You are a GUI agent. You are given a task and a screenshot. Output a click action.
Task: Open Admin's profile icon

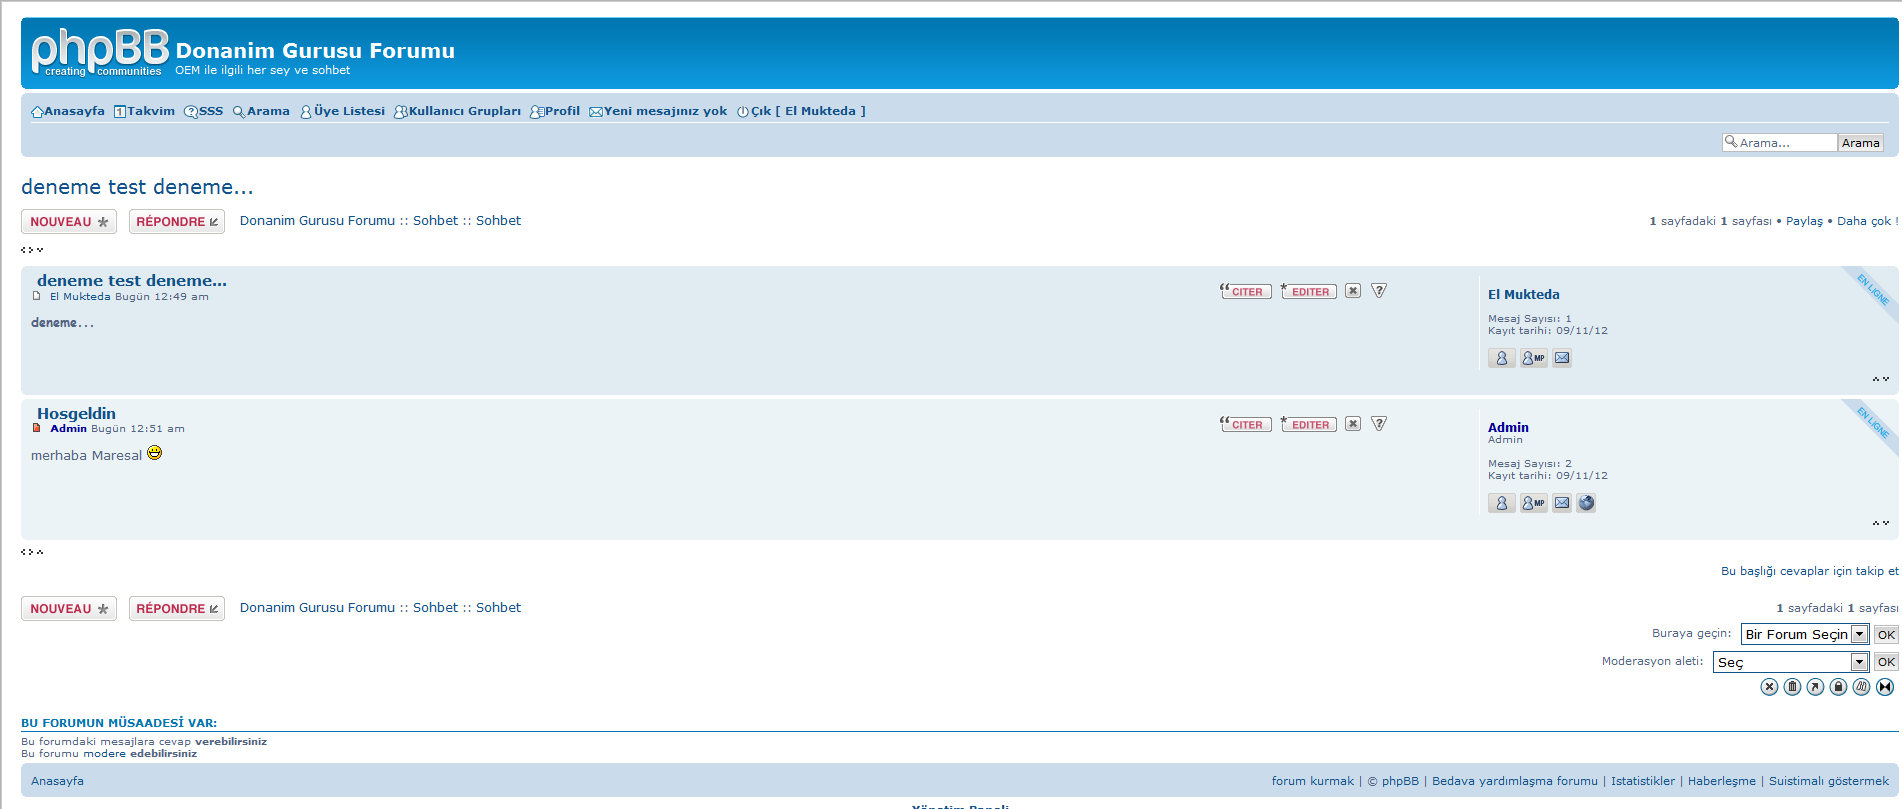(x=1502, y=503)
